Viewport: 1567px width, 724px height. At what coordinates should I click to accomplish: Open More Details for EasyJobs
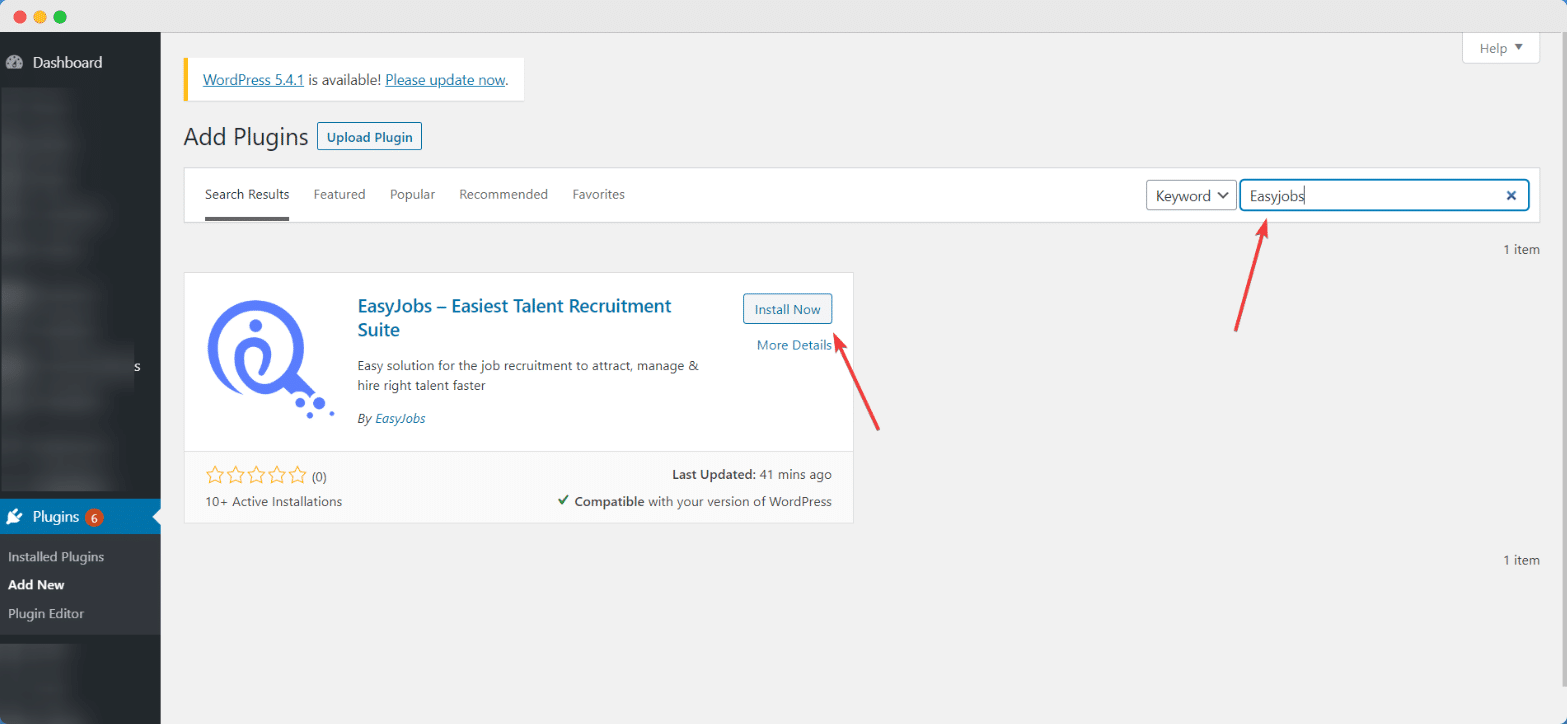coord(794,345)
